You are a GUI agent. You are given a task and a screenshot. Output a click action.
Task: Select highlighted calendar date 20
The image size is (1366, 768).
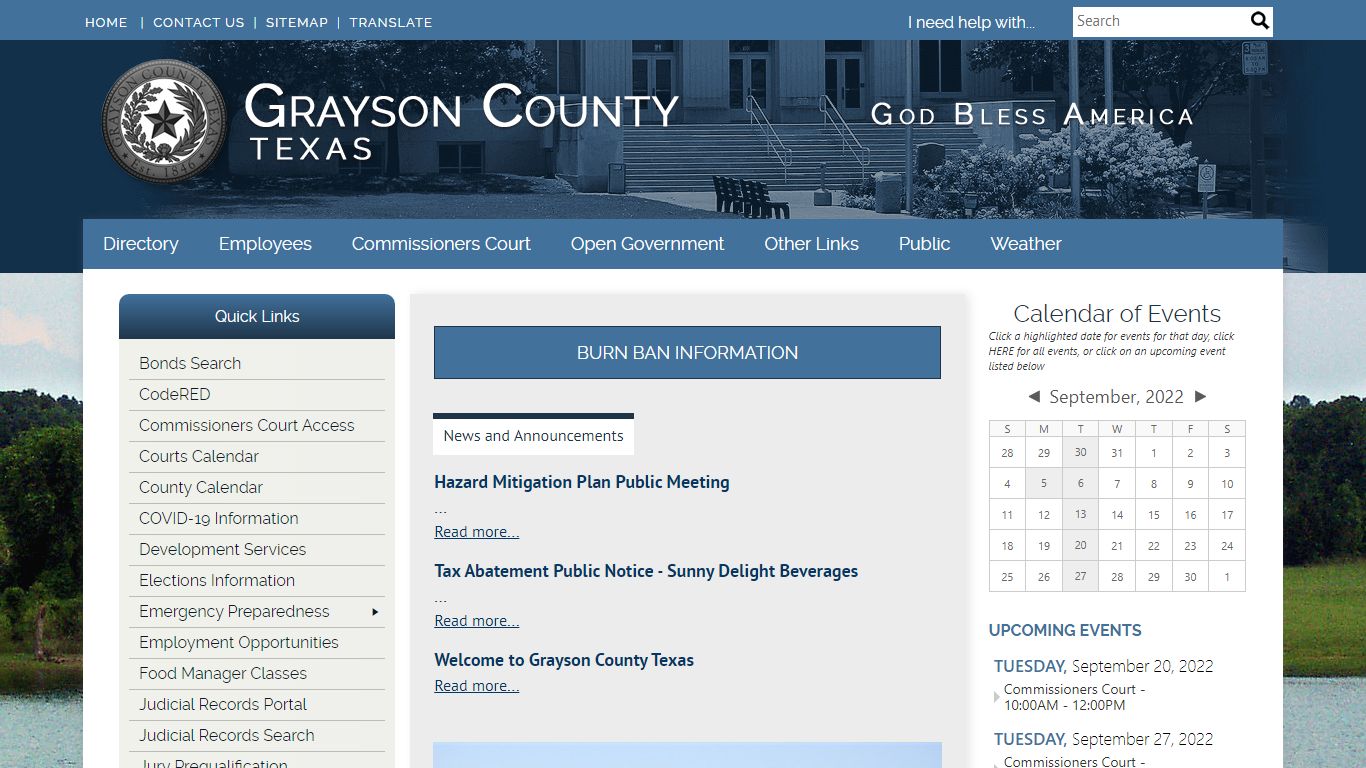[1080, 546]
